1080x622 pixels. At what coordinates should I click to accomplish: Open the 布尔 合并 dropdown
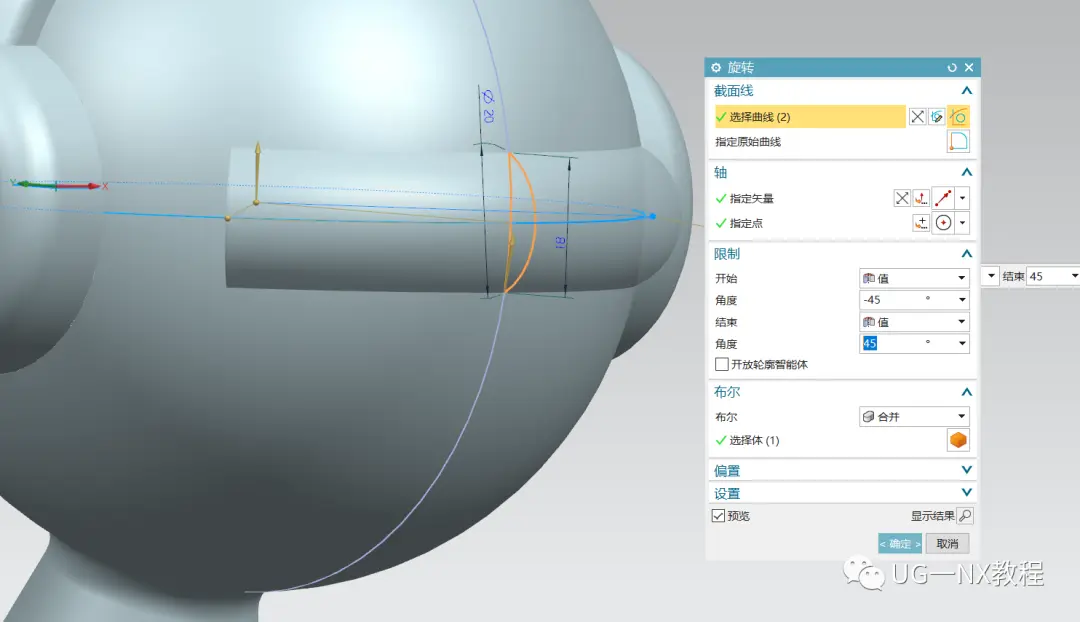(914, 417)
